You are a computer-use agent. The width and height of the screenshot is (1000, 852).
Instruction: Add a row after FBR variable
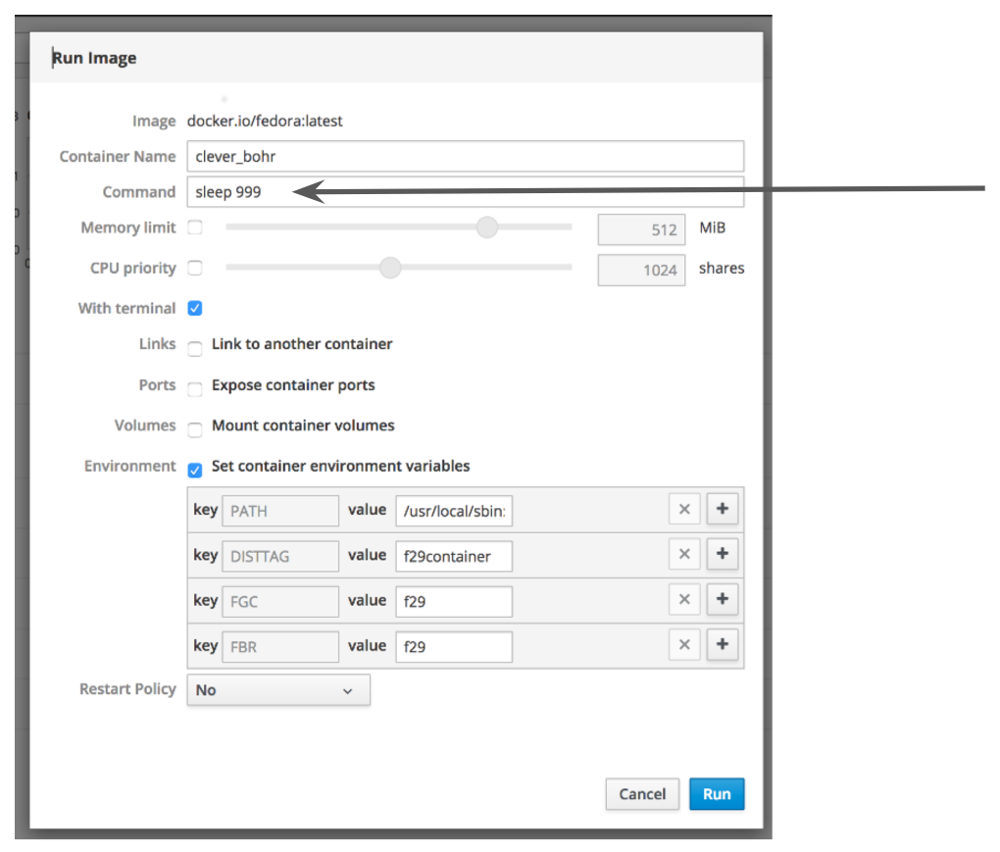(723, 645)
